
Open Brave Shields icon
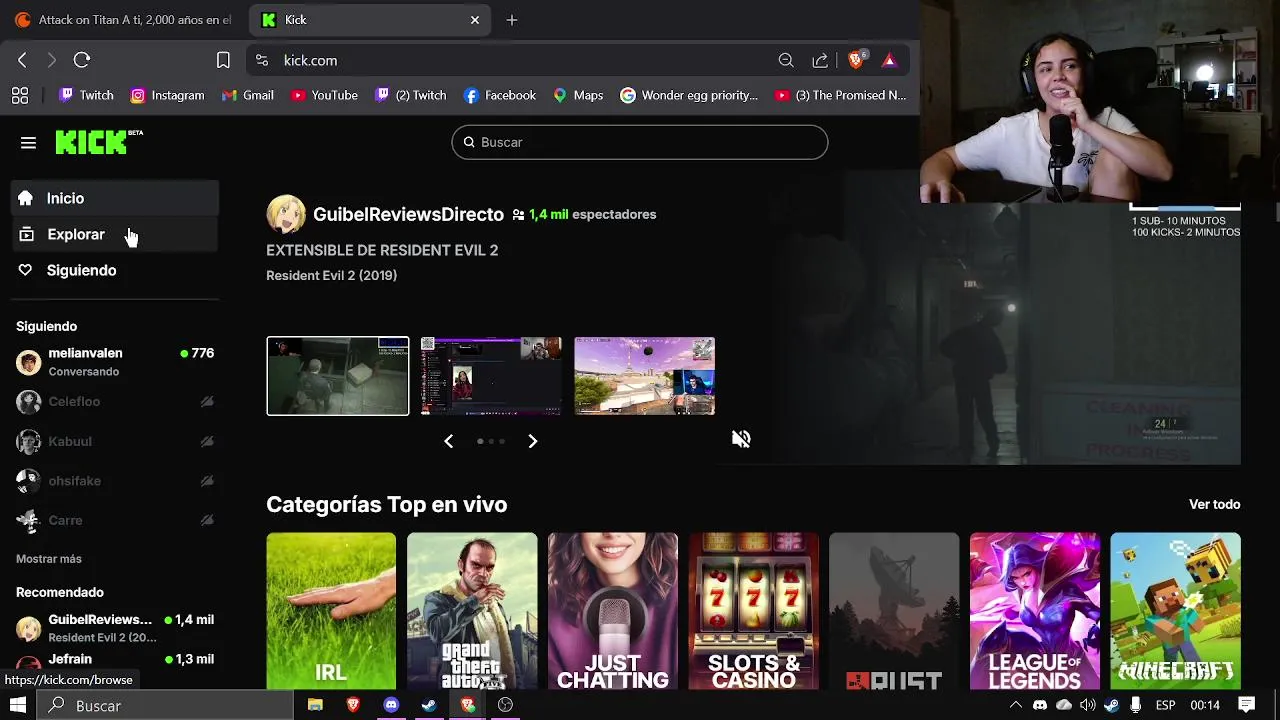coord(856,60)
